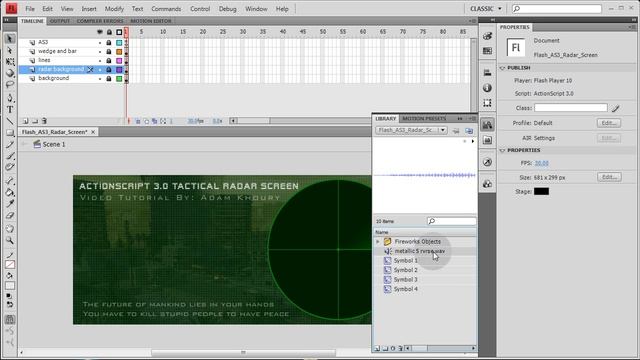The width and height of the screenshot is (640, 360).
Task: Switch to the OUTPUT tab
Action: pyautogui.click(x=60, y=21)
